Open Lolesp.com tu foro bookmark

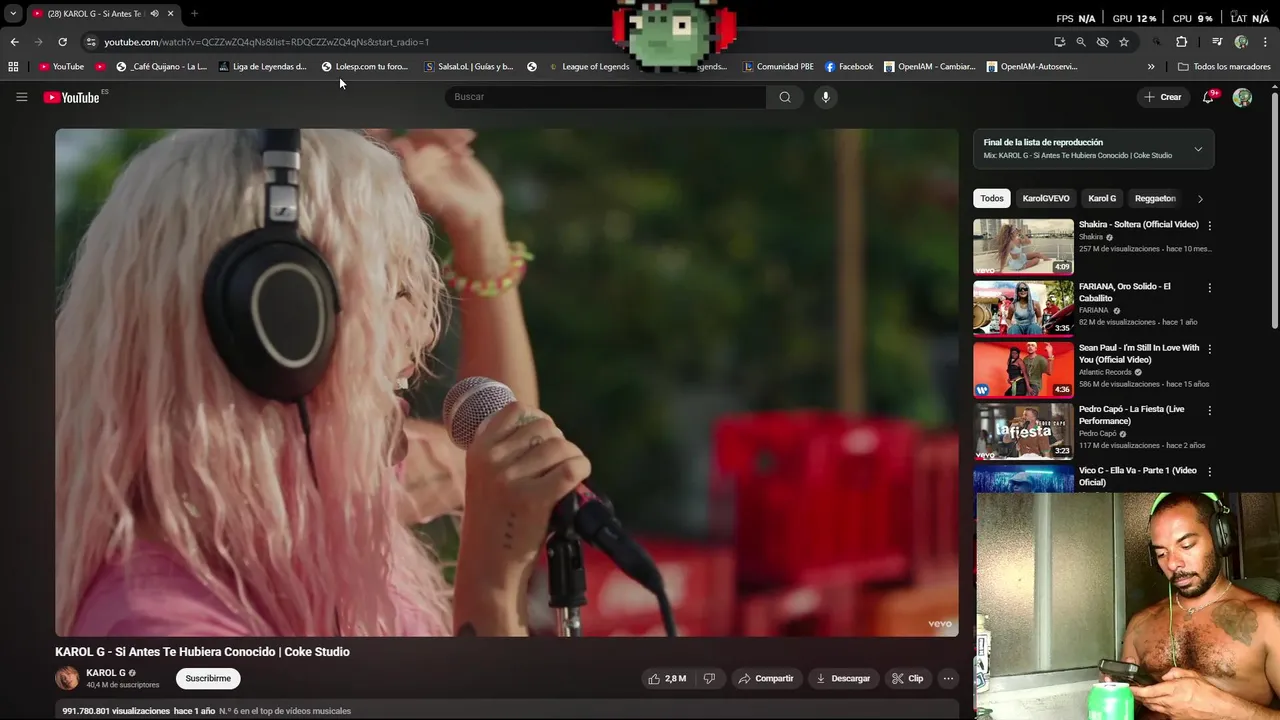tap(365, 67)
